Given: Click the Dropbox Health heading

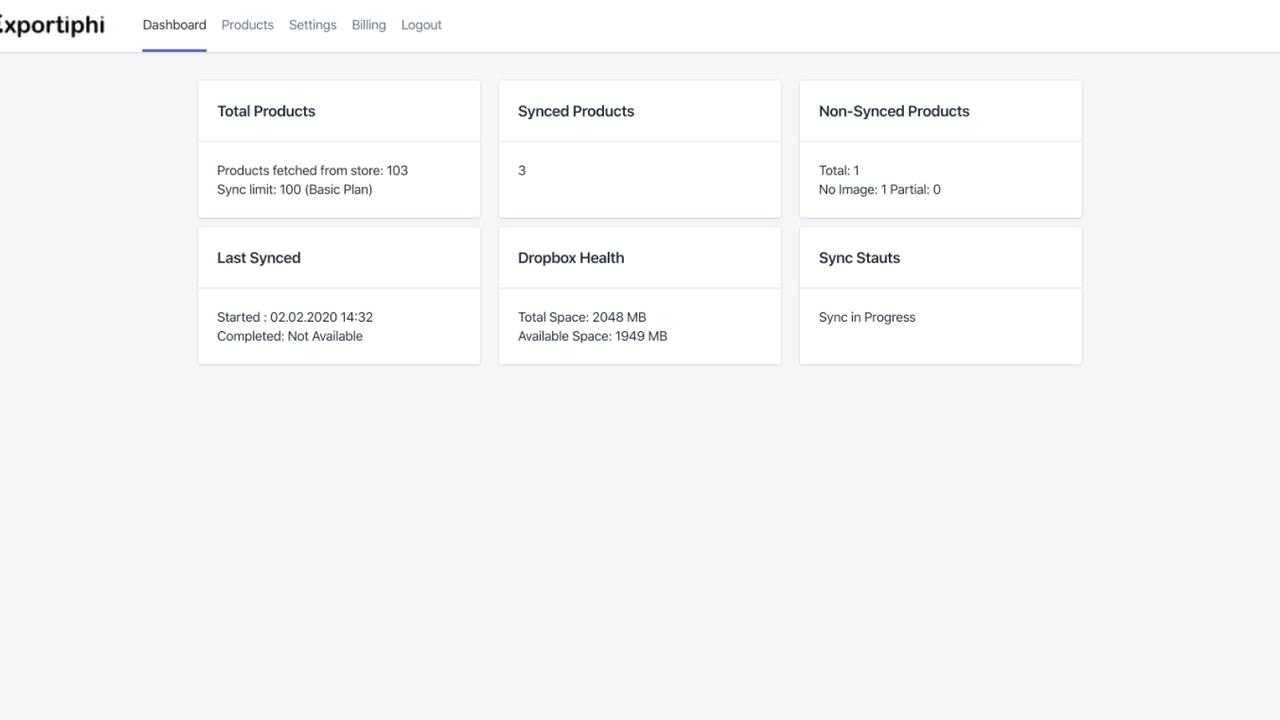Looking at the screenshot, I should 571,258.
